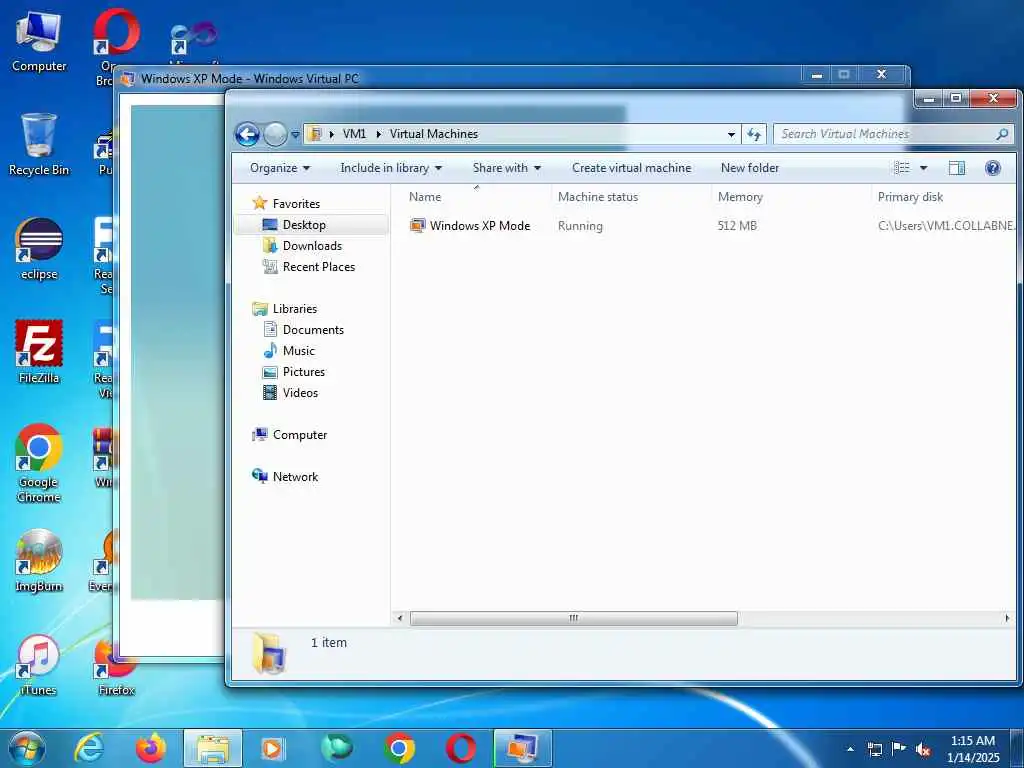
Task: Expand the VM1 breadcrumb arrow
Action: (x=378, y=134)
